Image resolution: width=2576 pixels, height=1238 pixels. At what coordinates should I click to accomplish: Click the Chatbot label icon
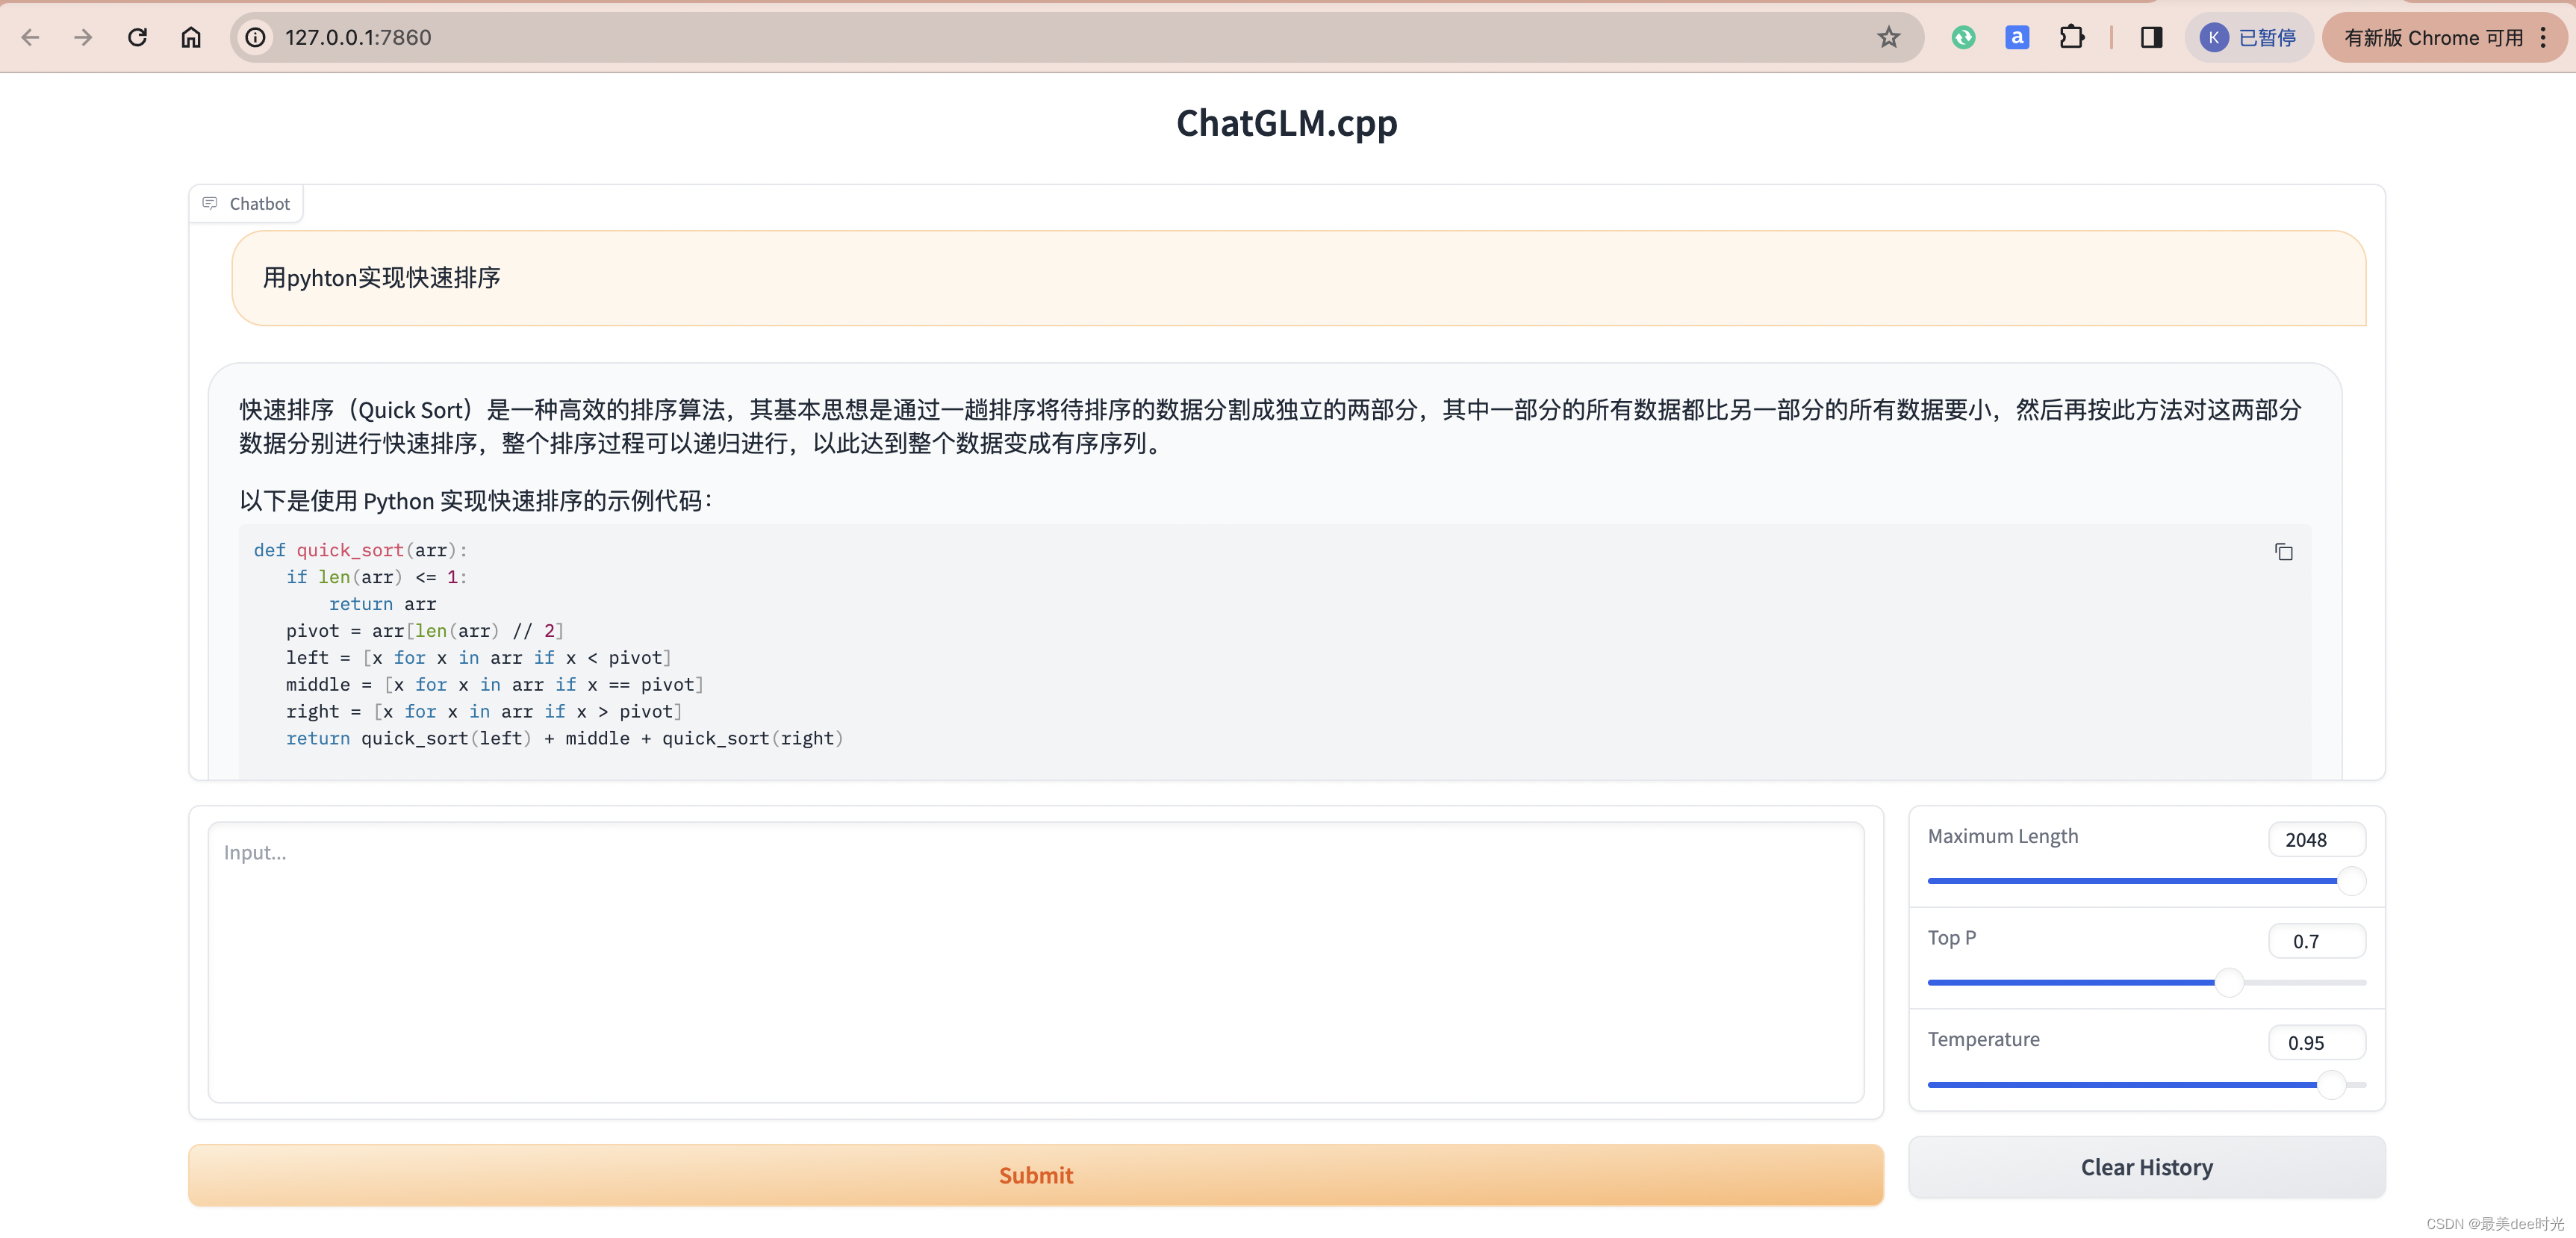pyautogui.click(x=210, y=203)
